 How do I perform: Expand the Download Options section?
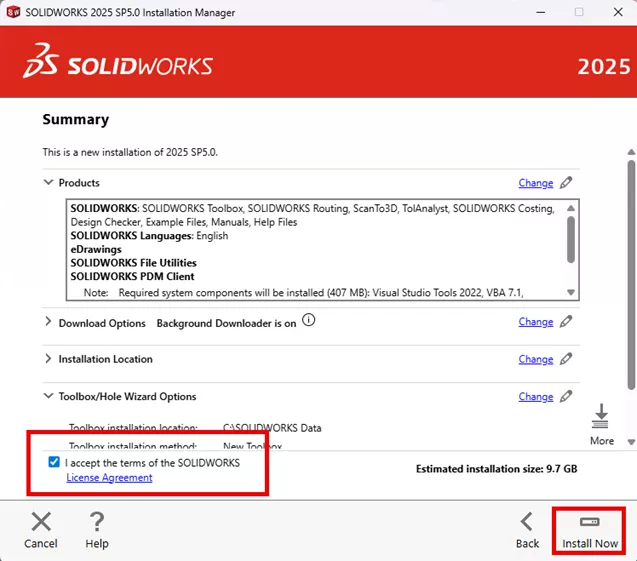(x=48, y=322)
